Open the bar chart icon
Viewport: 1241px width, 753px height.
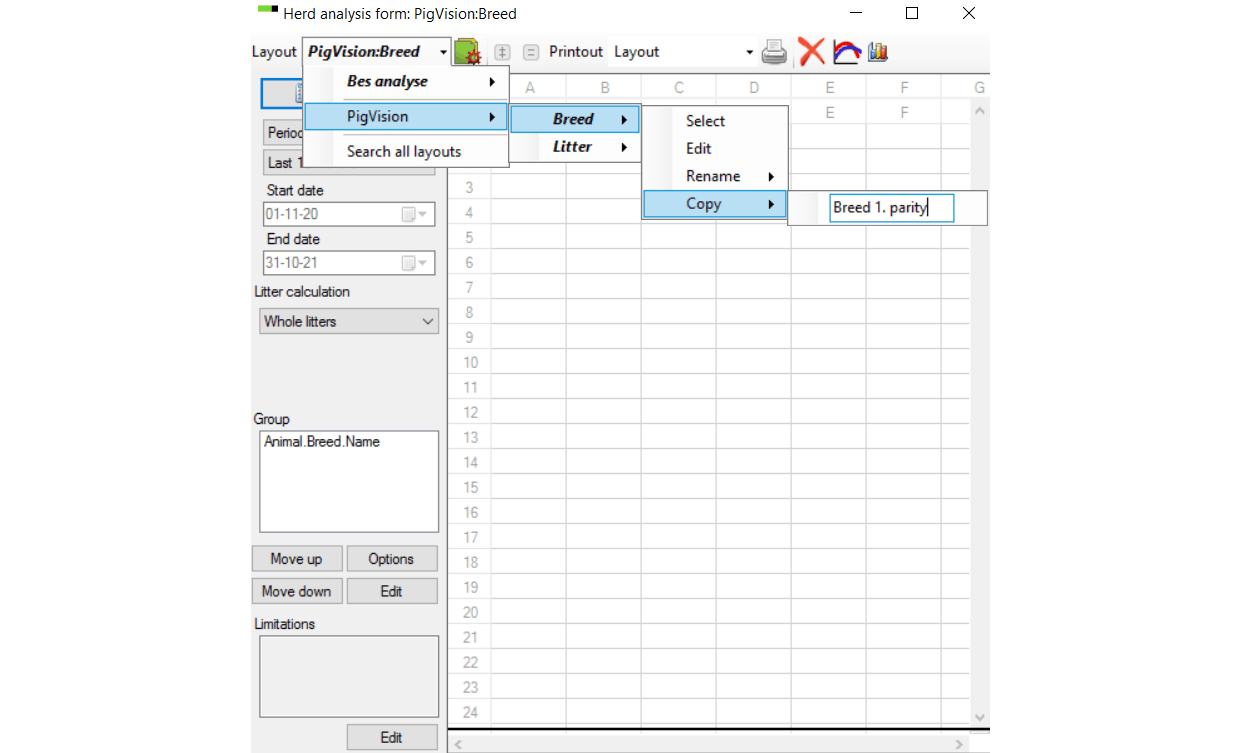pyautogui.click(x=878, y=52)
